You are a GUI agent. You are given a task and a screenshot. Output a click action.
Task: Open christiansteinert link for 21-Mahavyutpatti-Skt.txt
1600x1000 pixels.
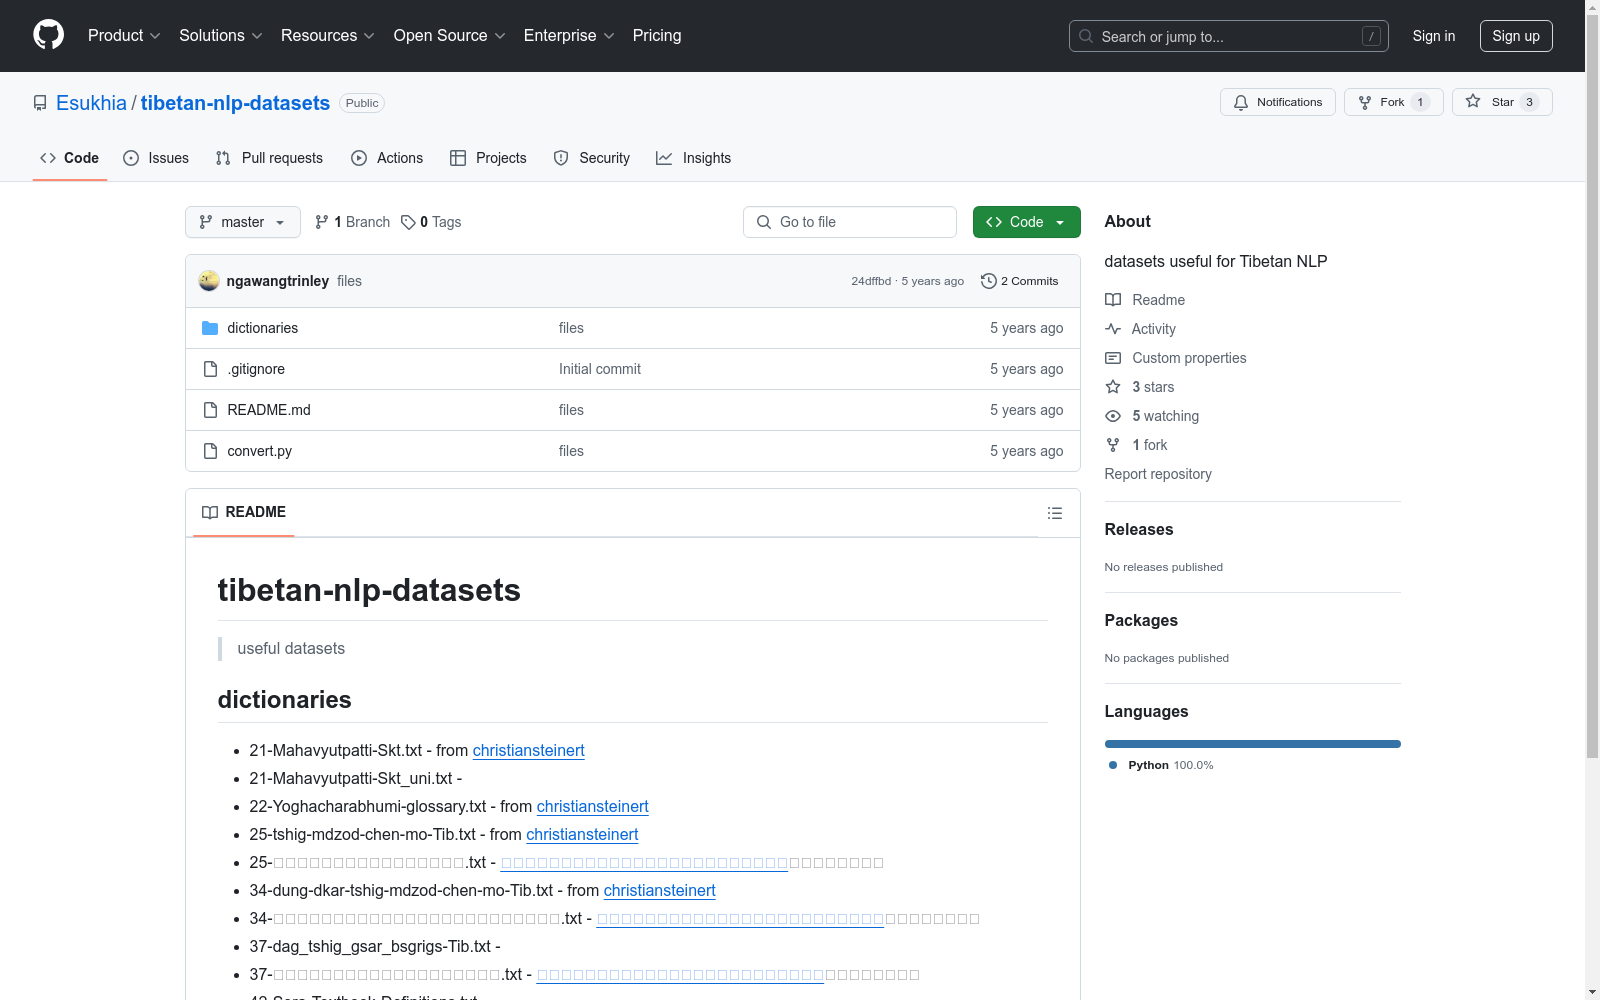coord(529,751)
